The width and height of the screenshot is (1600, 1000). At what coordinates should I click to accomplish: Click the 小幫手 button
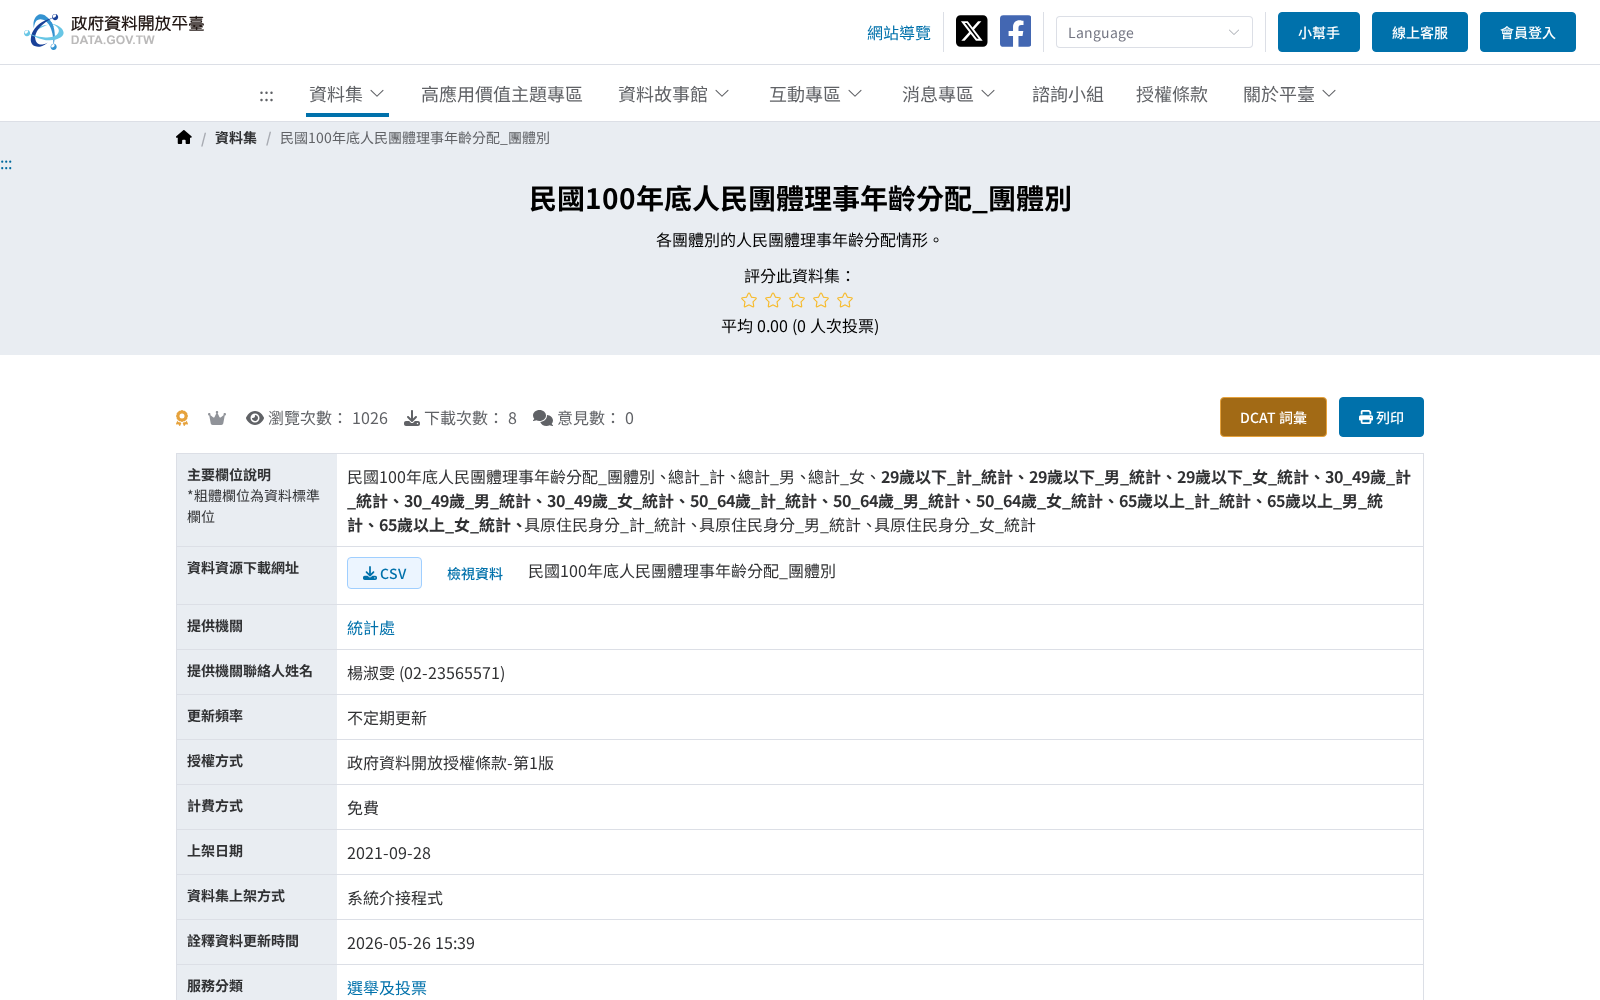coord(1319,32)
